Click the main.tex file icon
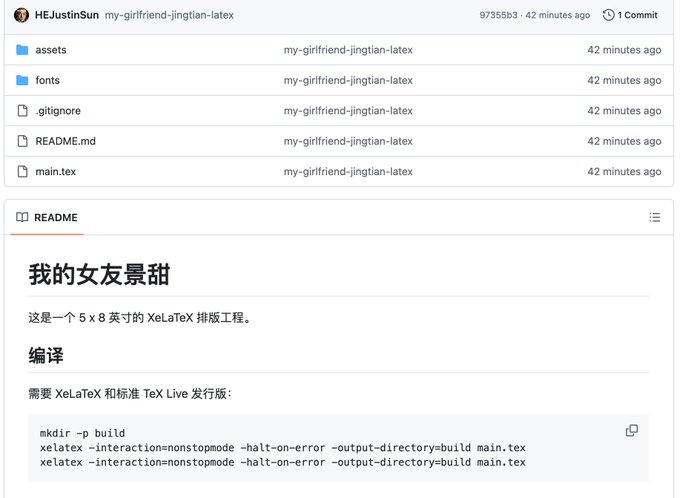The width and height of the screenshot is (680, 498). click(22, 171)
